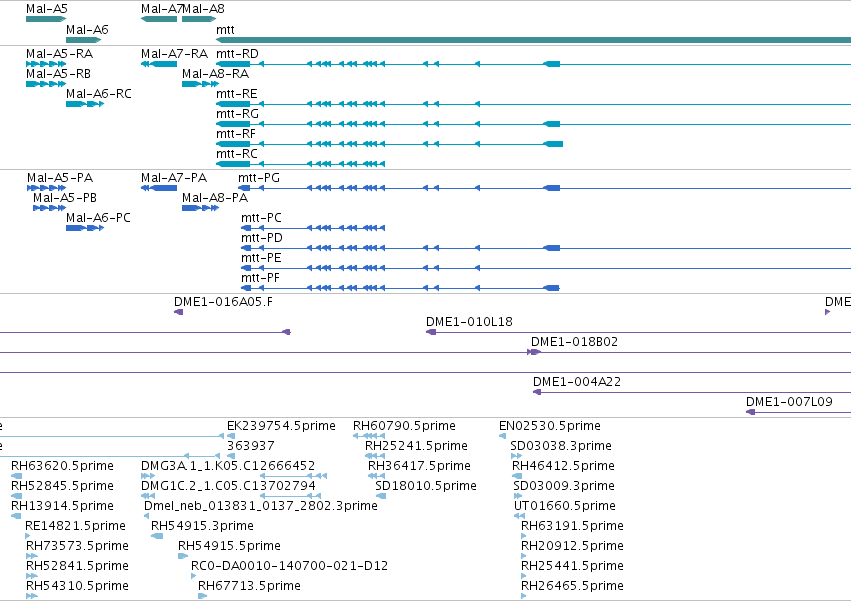Click the DME1-007L09 clone feature

point(798,412)
